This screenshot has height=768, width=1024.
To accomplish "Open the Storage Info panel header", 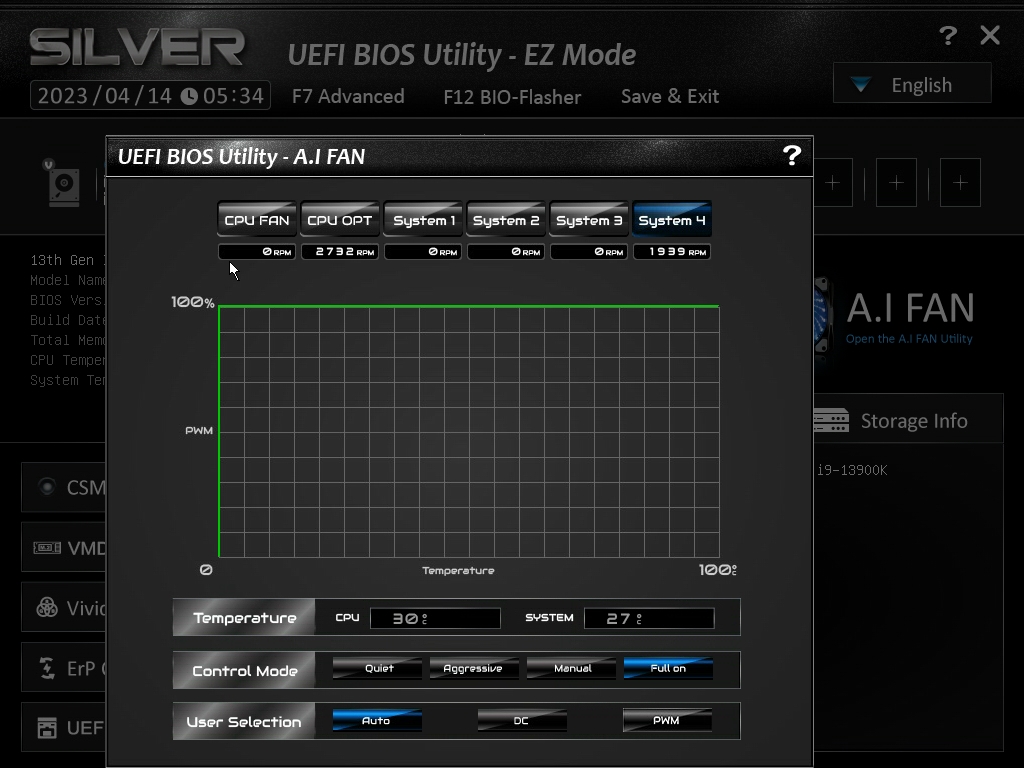I will coord(908,419).
